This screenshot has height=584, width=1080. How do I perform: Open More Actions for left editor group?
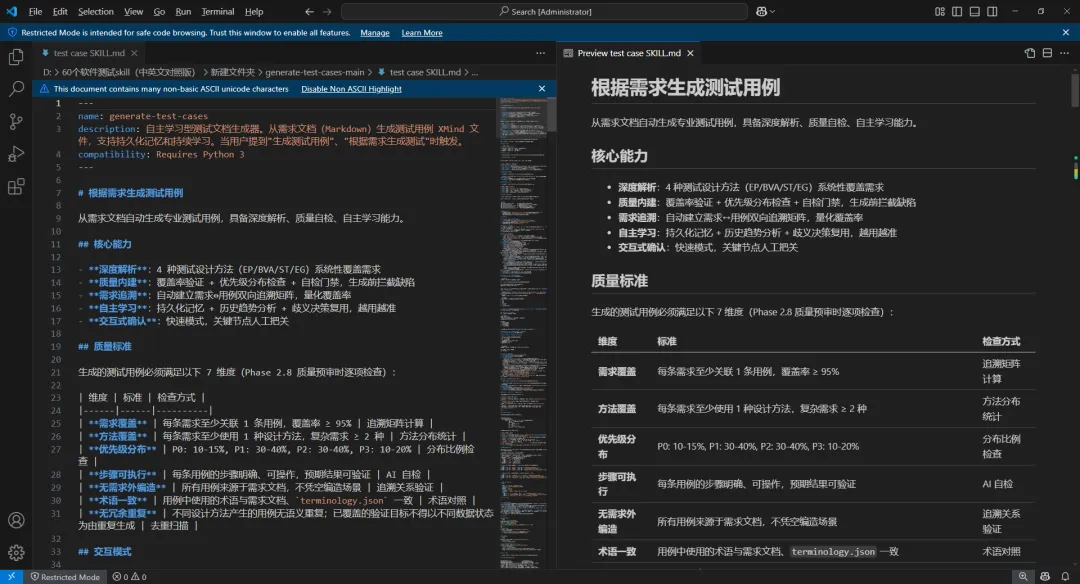pos(540,53)
